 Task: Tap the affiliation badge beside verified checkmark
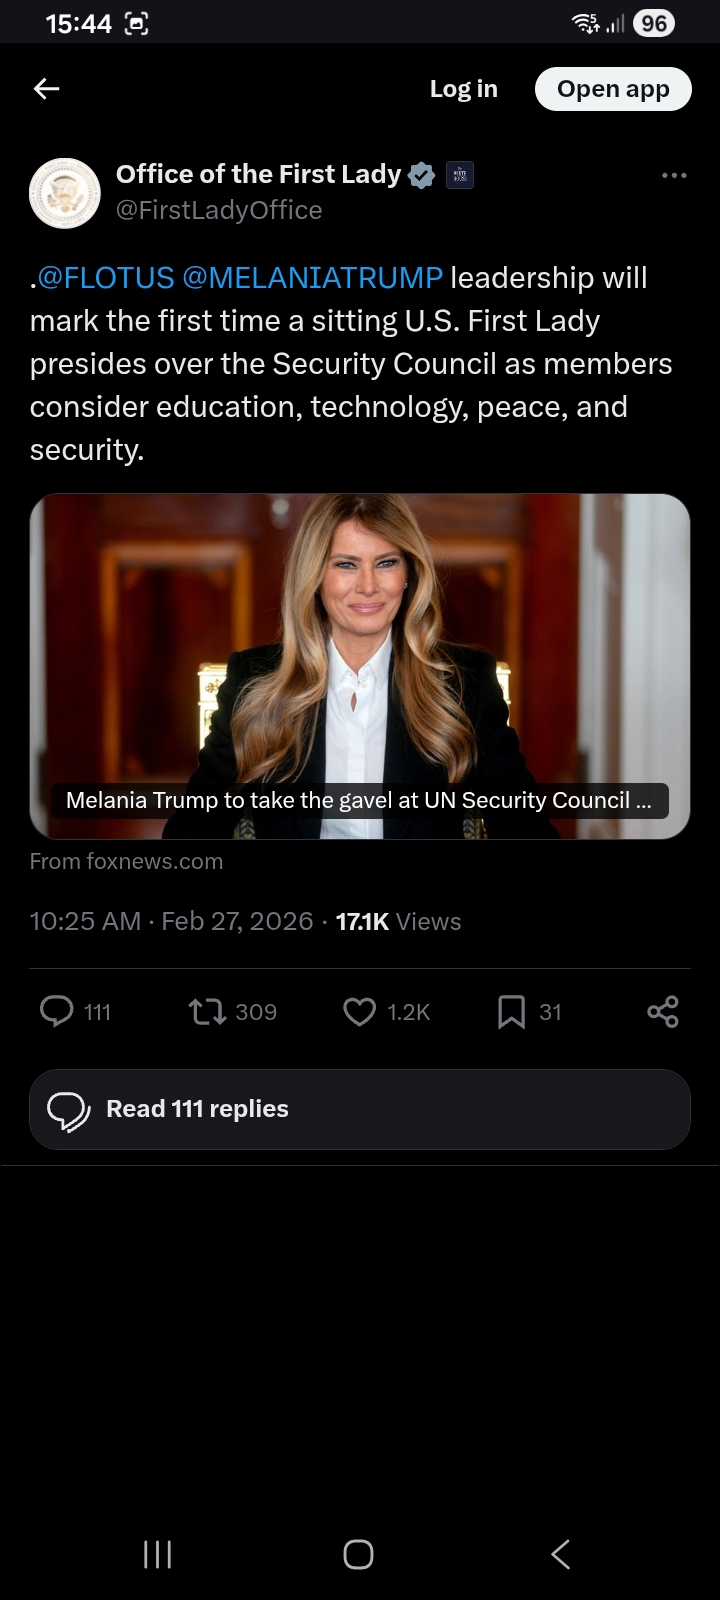pyautogui.click(x=460, y=175)
